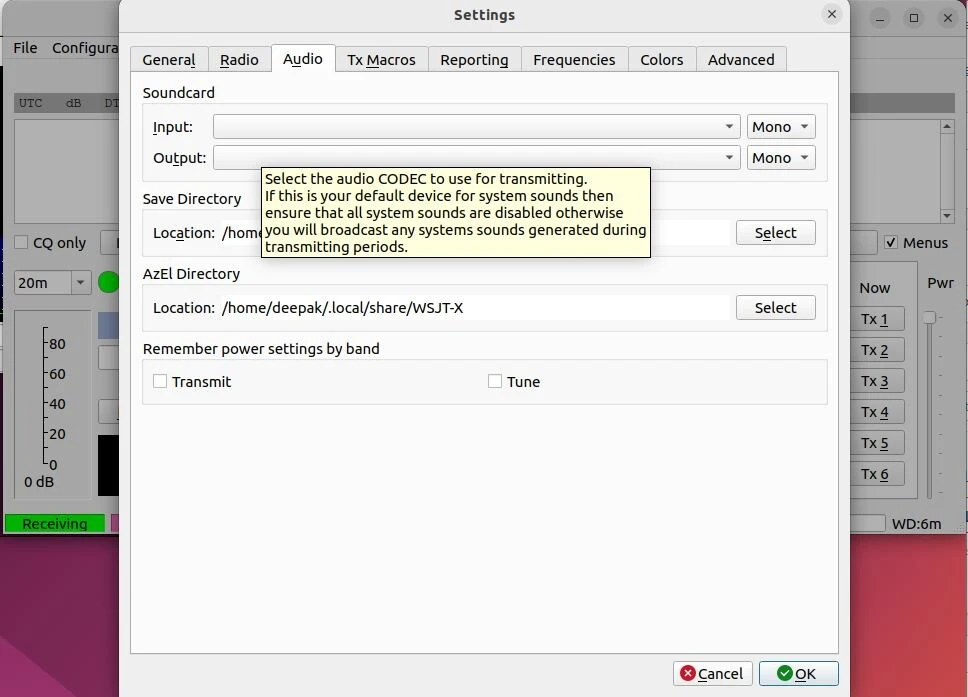The image size is (968, 697).
Task: Toggle the CQ only checkbox
Action: (21, 242)
